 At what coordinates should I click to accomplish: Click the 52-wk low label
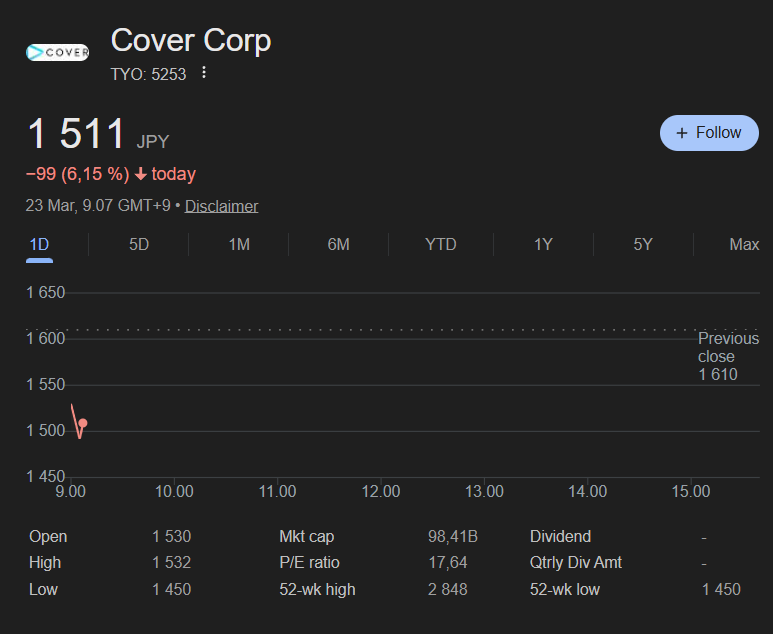coord(564,589)
